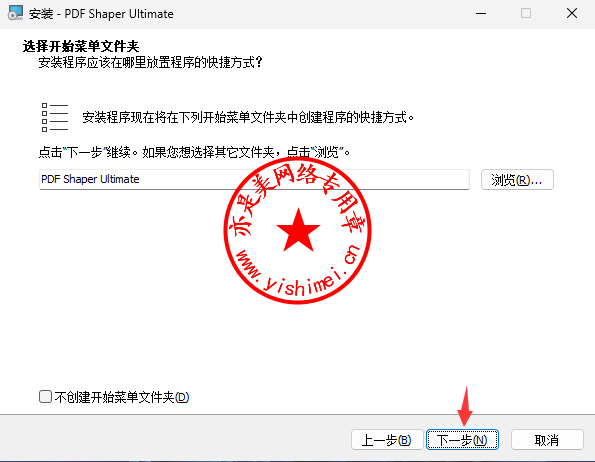Cancel installation with the 取消 button

click(547, 440)
